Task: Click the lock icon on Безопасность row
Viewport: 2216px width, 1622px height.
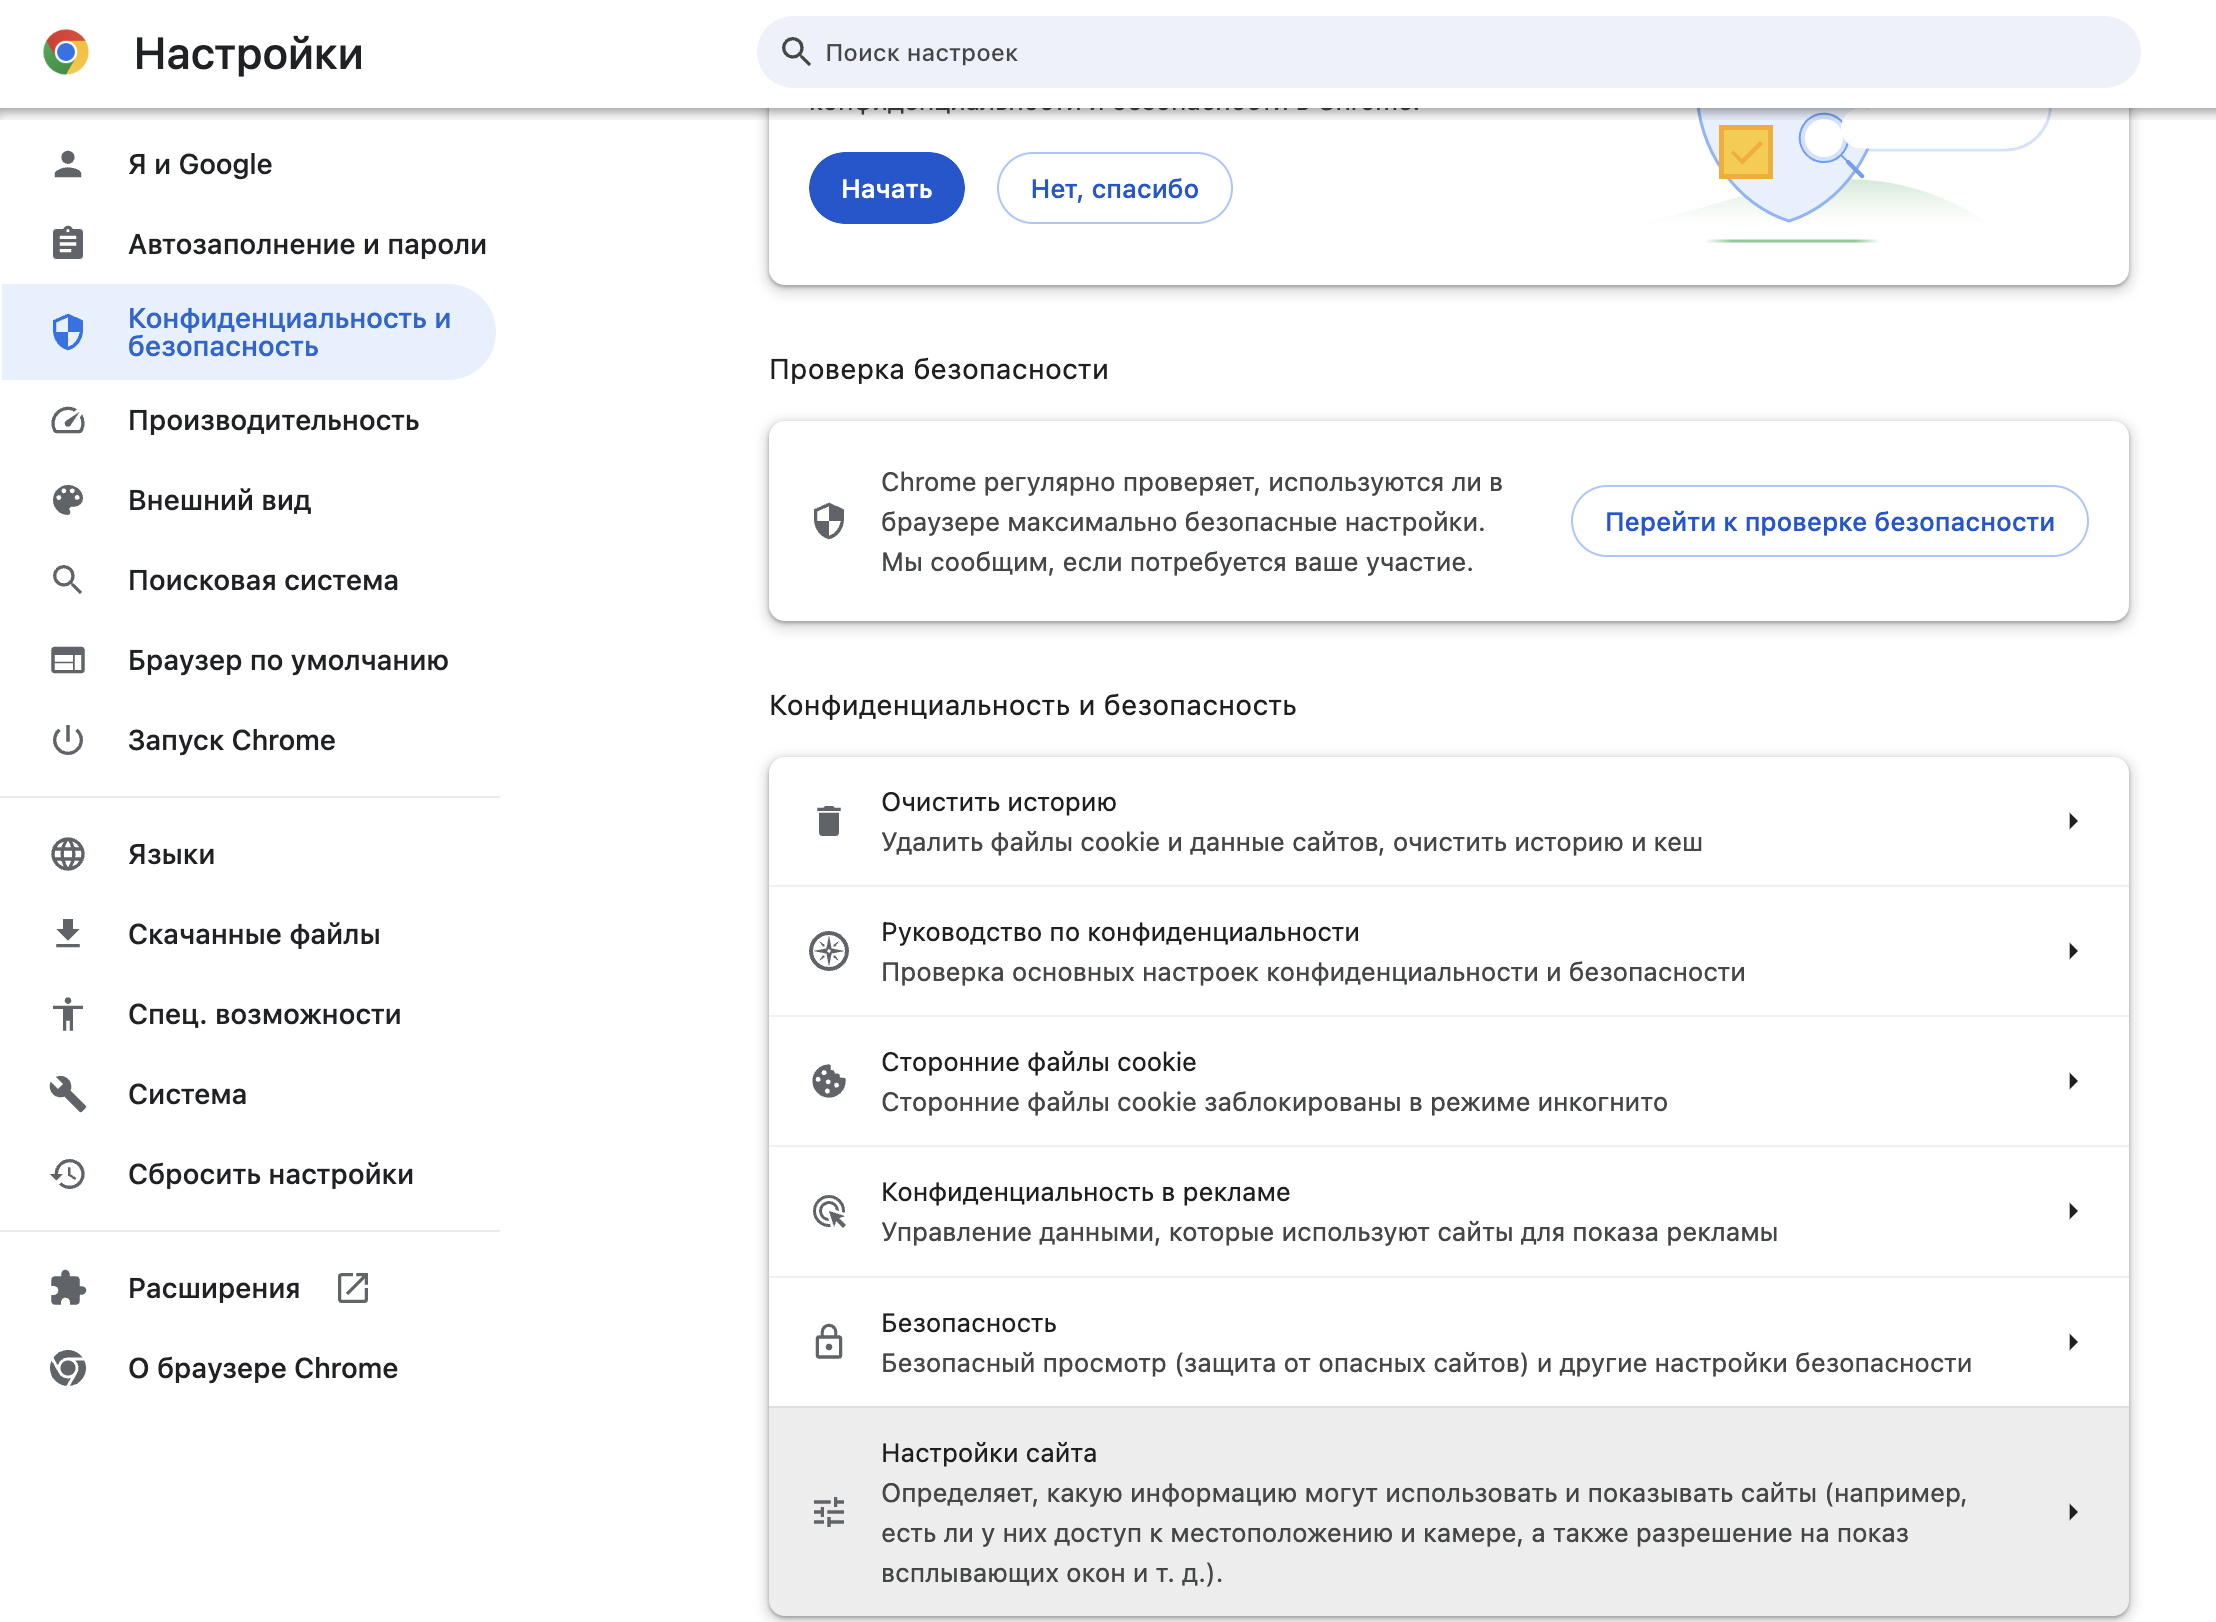Action: pos(828,1341)
